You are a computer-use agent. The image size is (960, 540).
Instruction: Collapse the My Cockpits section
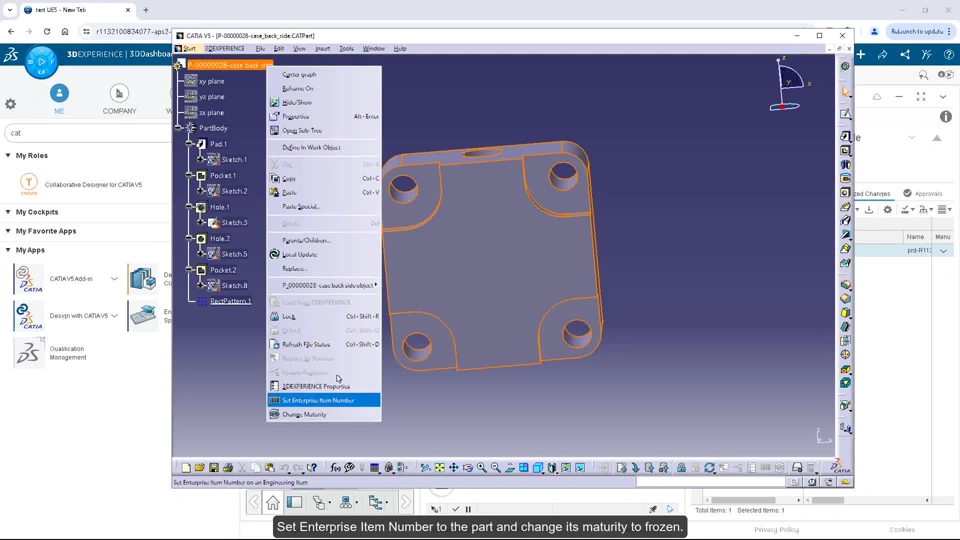tap(8, 212)
